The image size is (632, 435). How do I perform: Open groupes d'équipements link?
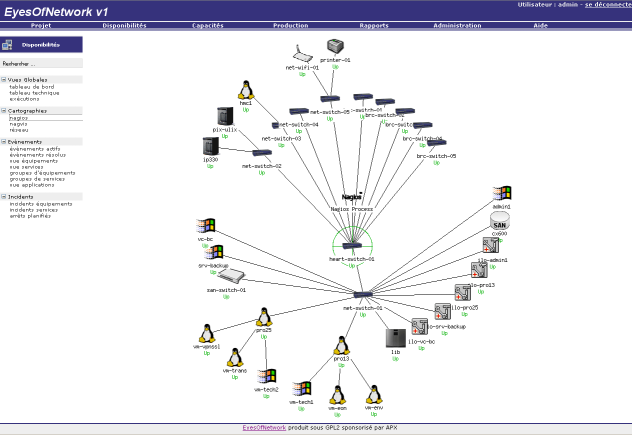(x=42, y=173)
